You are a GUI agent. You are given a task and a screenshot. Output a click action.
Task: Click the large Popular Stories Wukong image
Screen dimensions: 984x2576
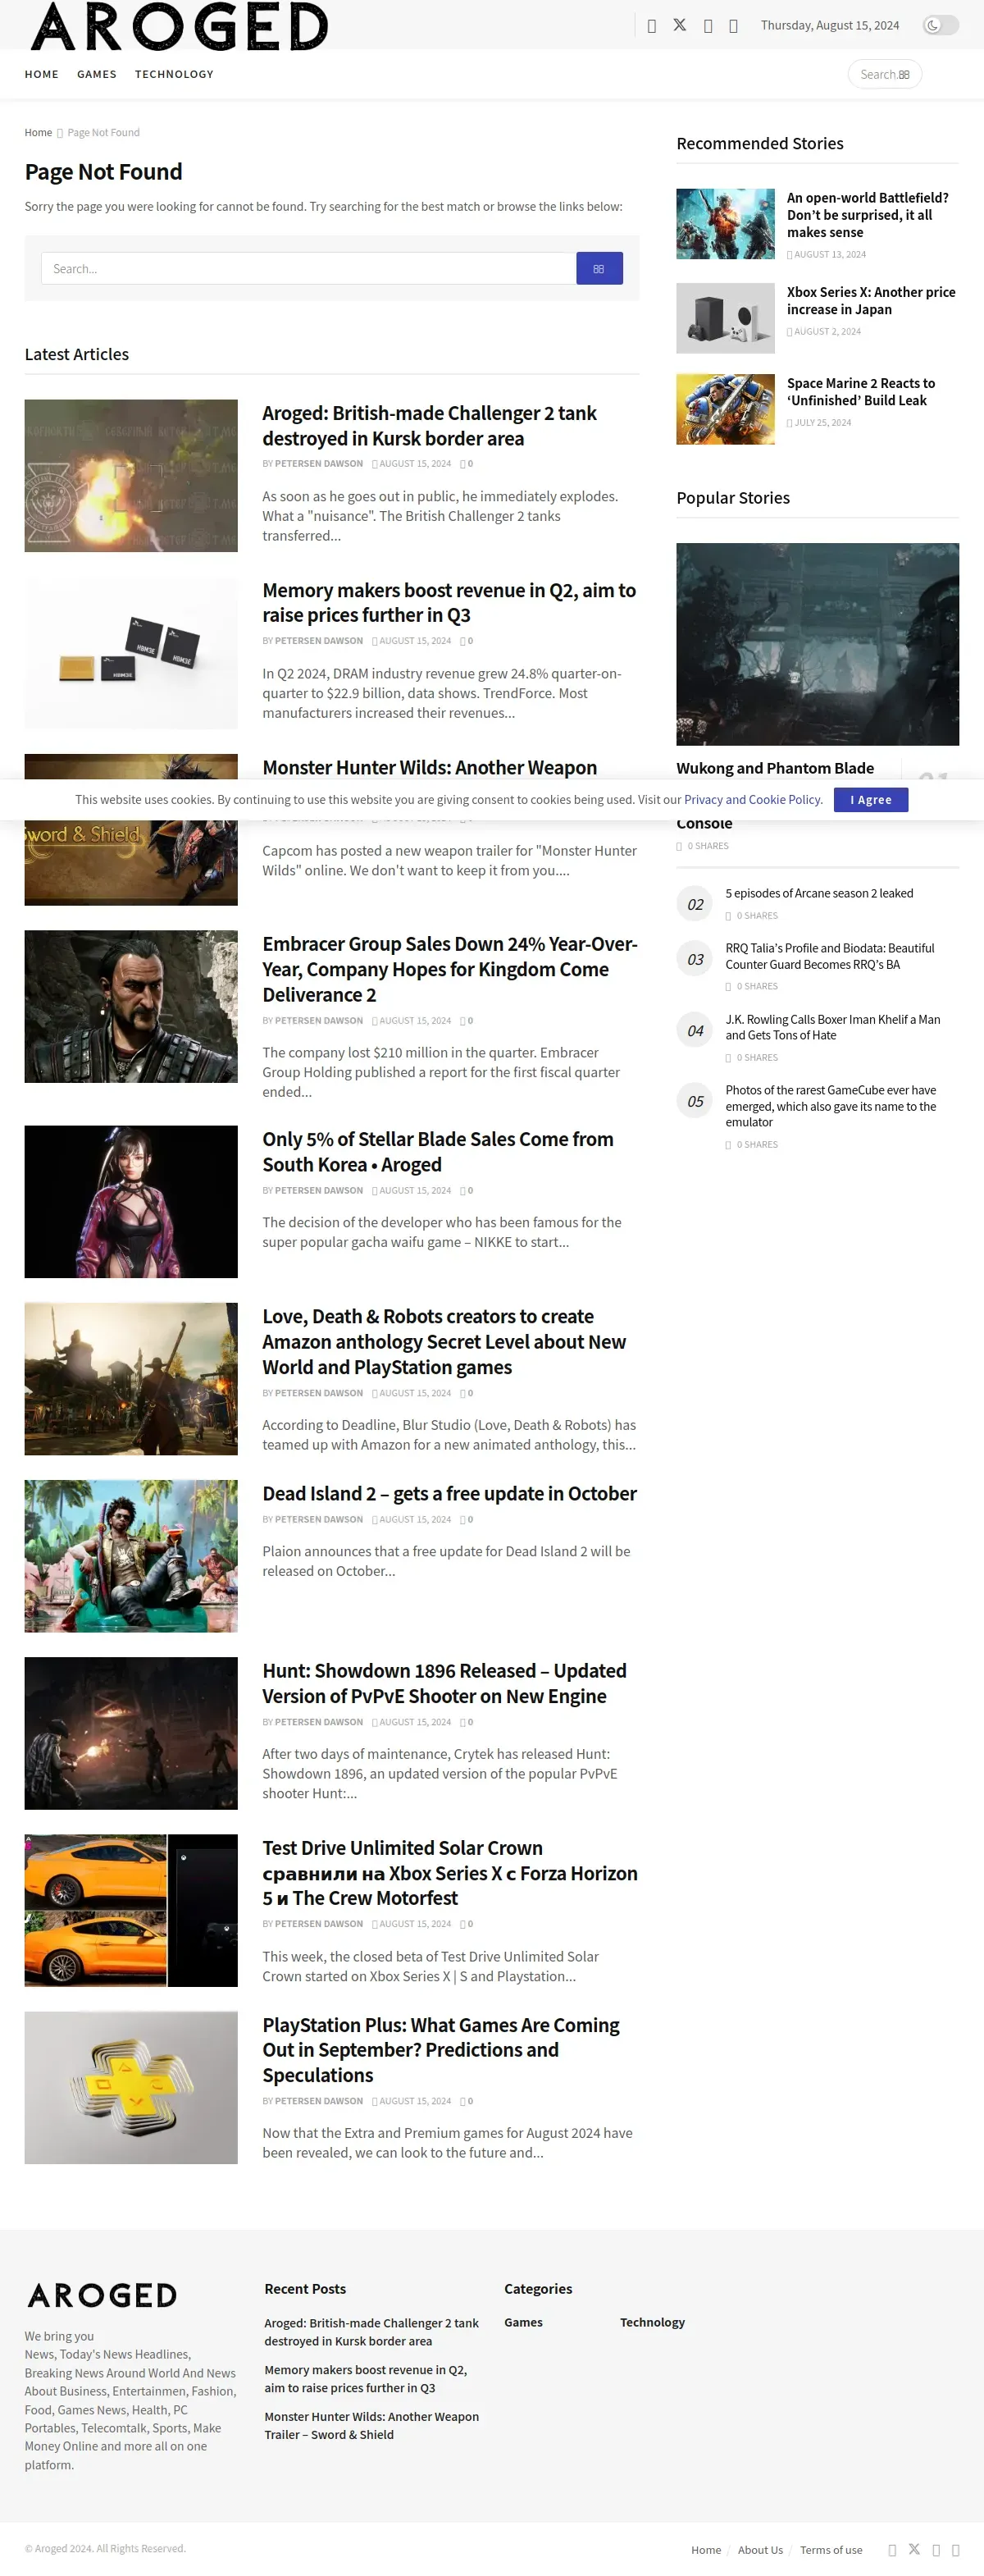[817, 644]
